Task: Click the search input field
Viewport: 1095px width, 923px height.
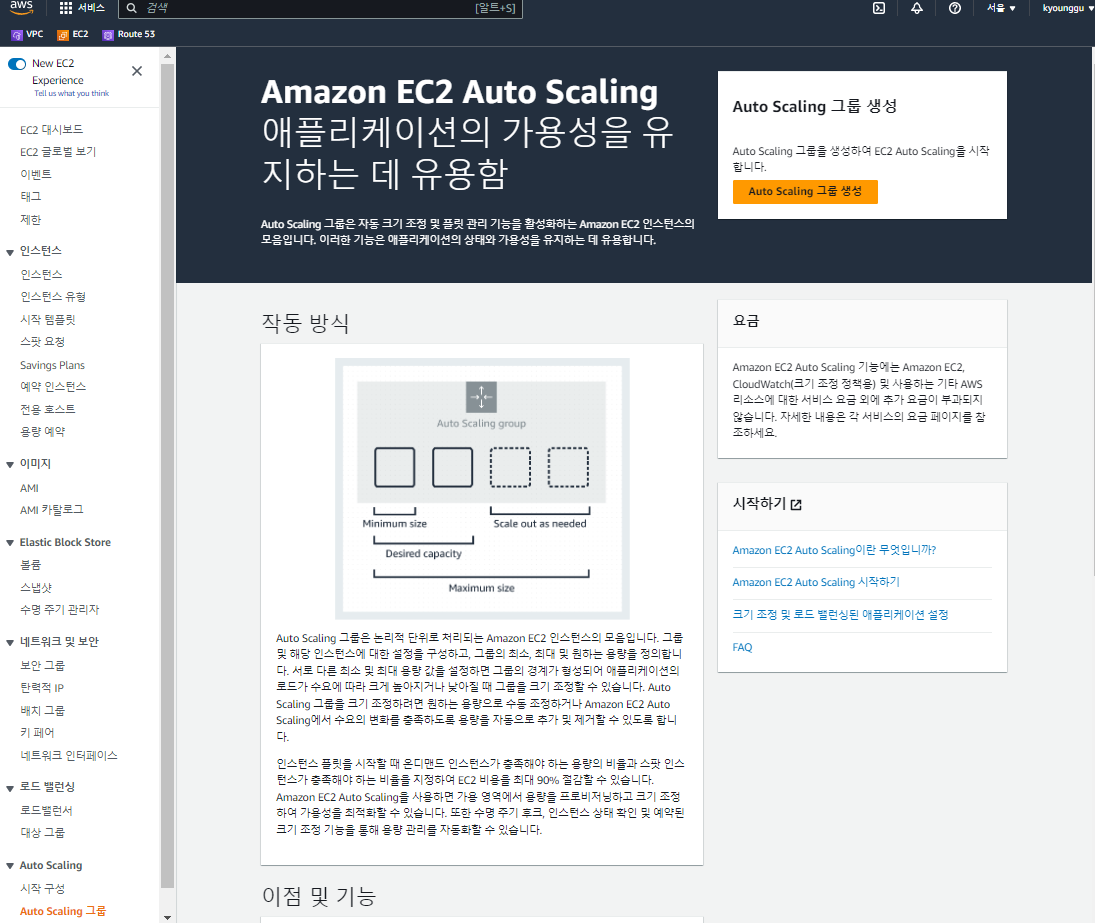Action: 320,8
